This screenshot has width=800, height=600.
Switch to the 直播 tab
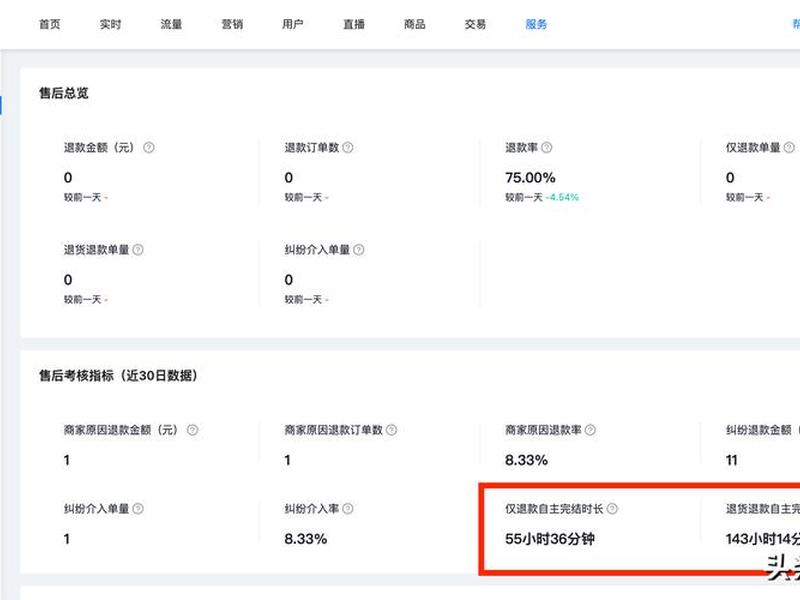(354, 24)
